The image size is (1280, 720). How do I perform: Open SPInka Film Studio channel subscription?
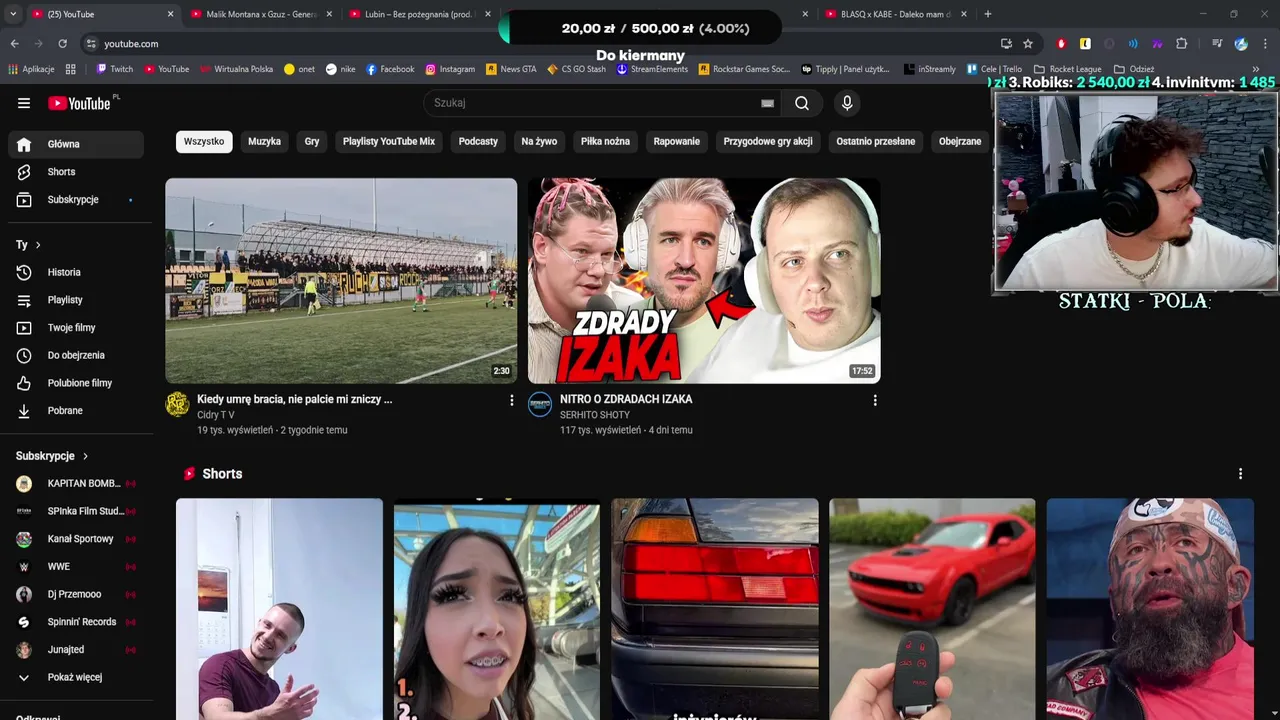pos(76,511)
